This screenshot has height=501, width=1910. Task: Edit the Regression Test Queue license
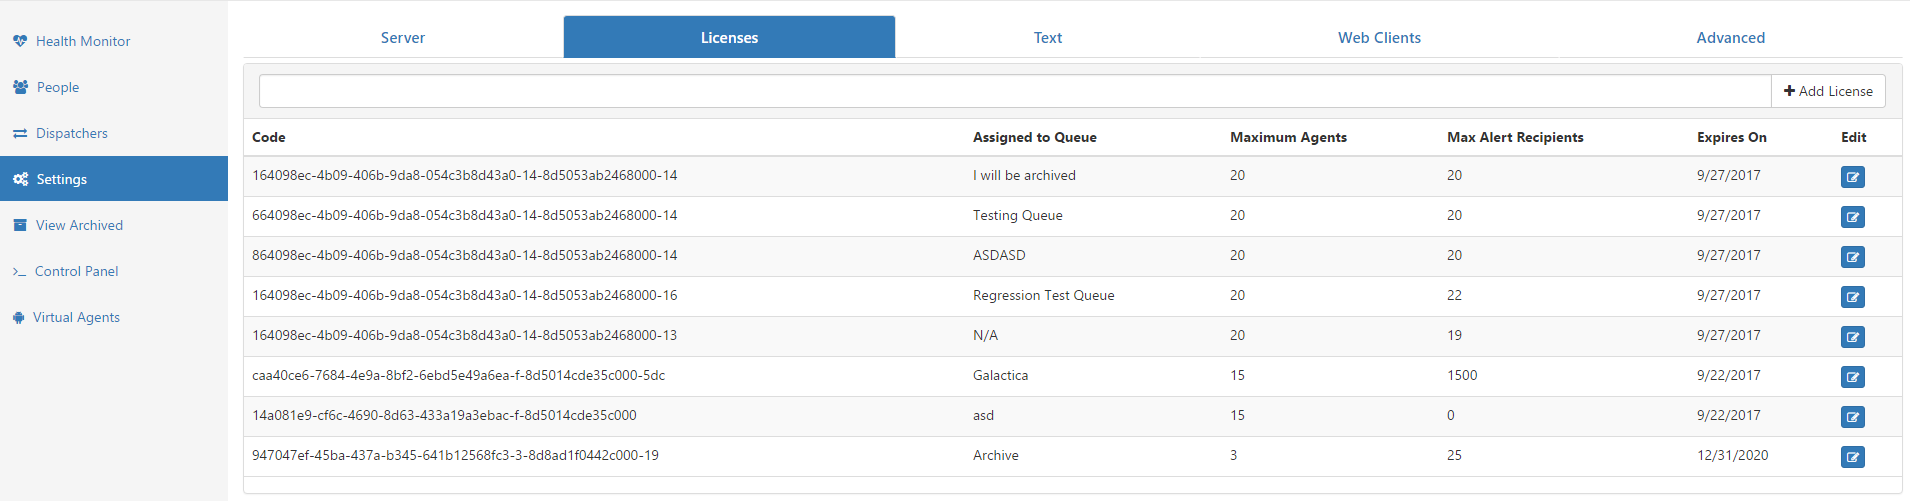[1852, 297]
